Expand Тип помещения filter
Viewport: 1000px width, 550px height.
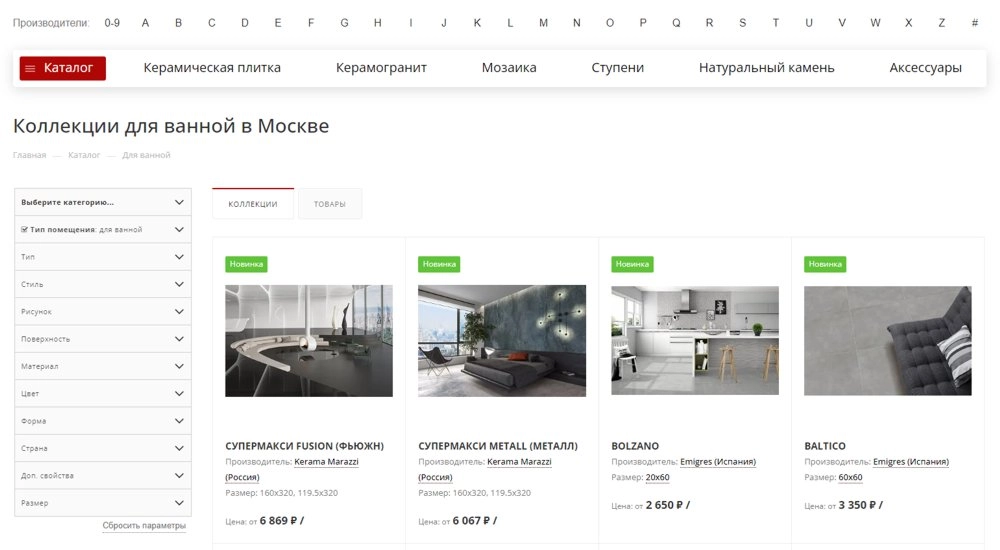coord(103,230)
